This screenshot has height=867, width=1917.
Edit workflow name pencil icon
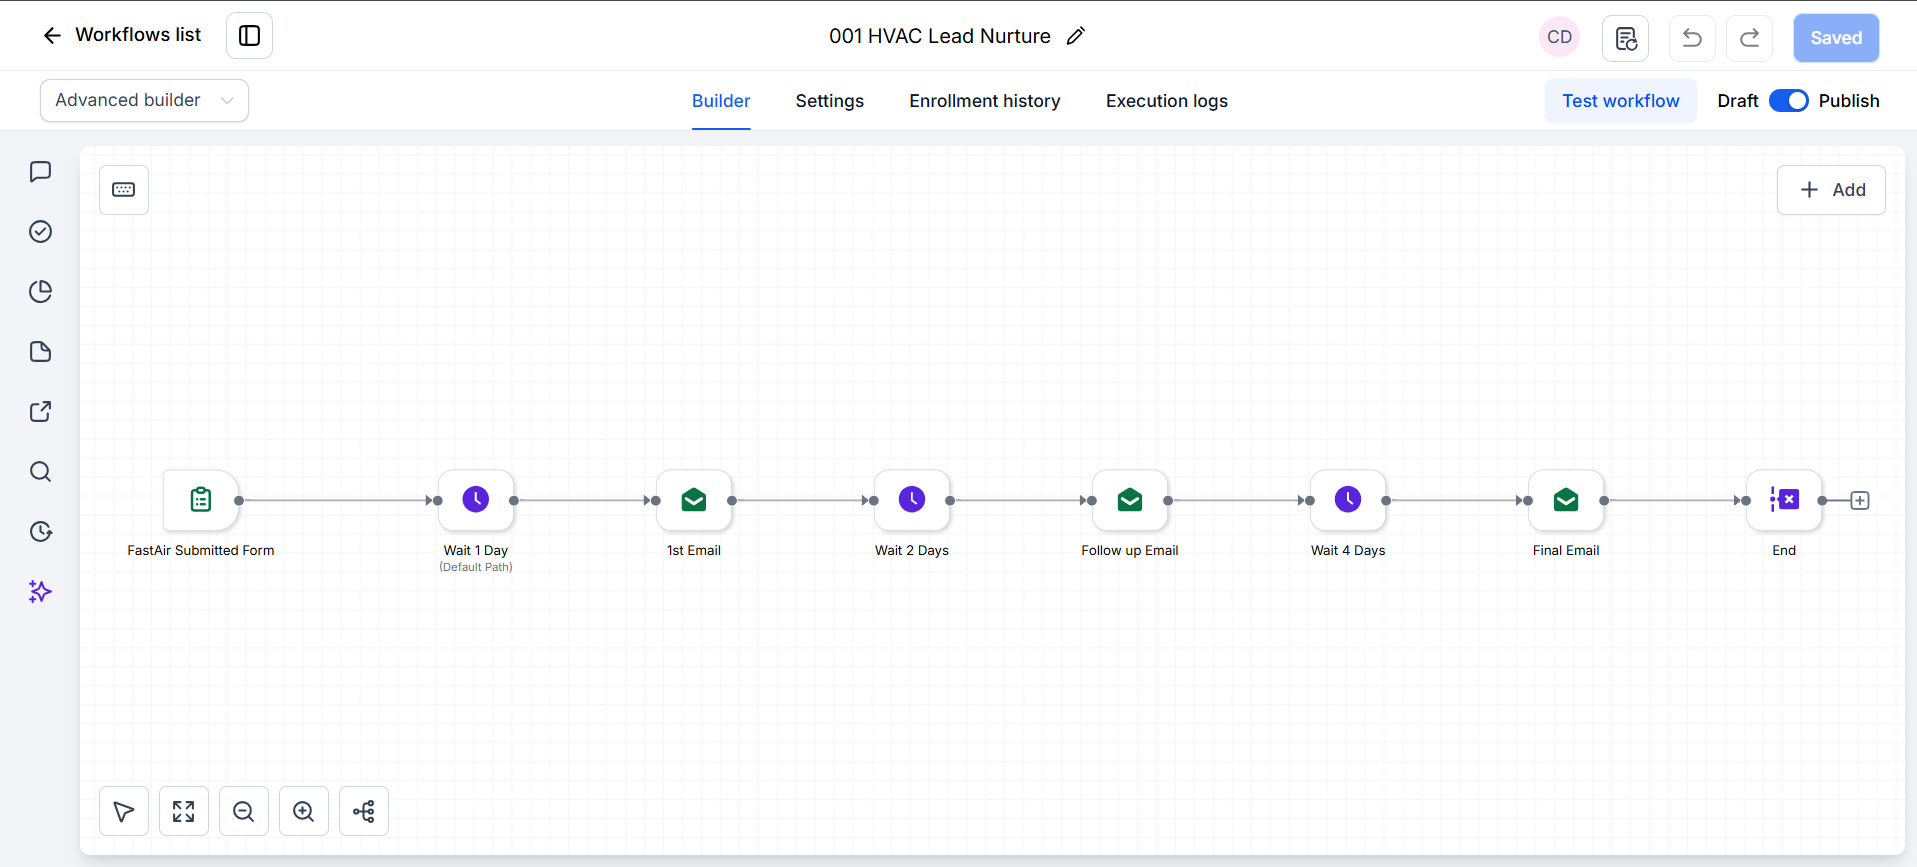[1076, 36]
